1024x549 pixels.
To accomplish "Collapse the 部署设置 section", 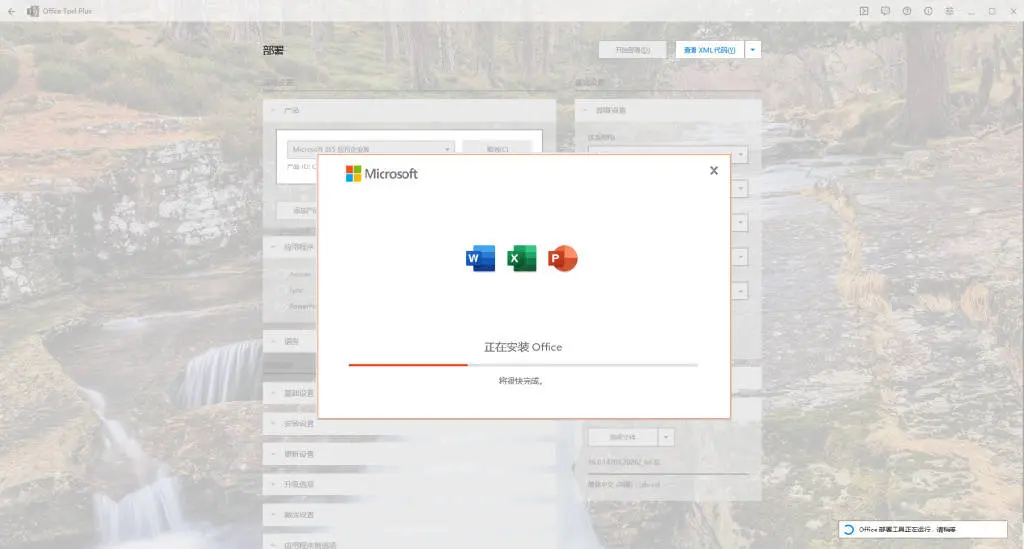I will pyautogui.click(x=667, y=110).
